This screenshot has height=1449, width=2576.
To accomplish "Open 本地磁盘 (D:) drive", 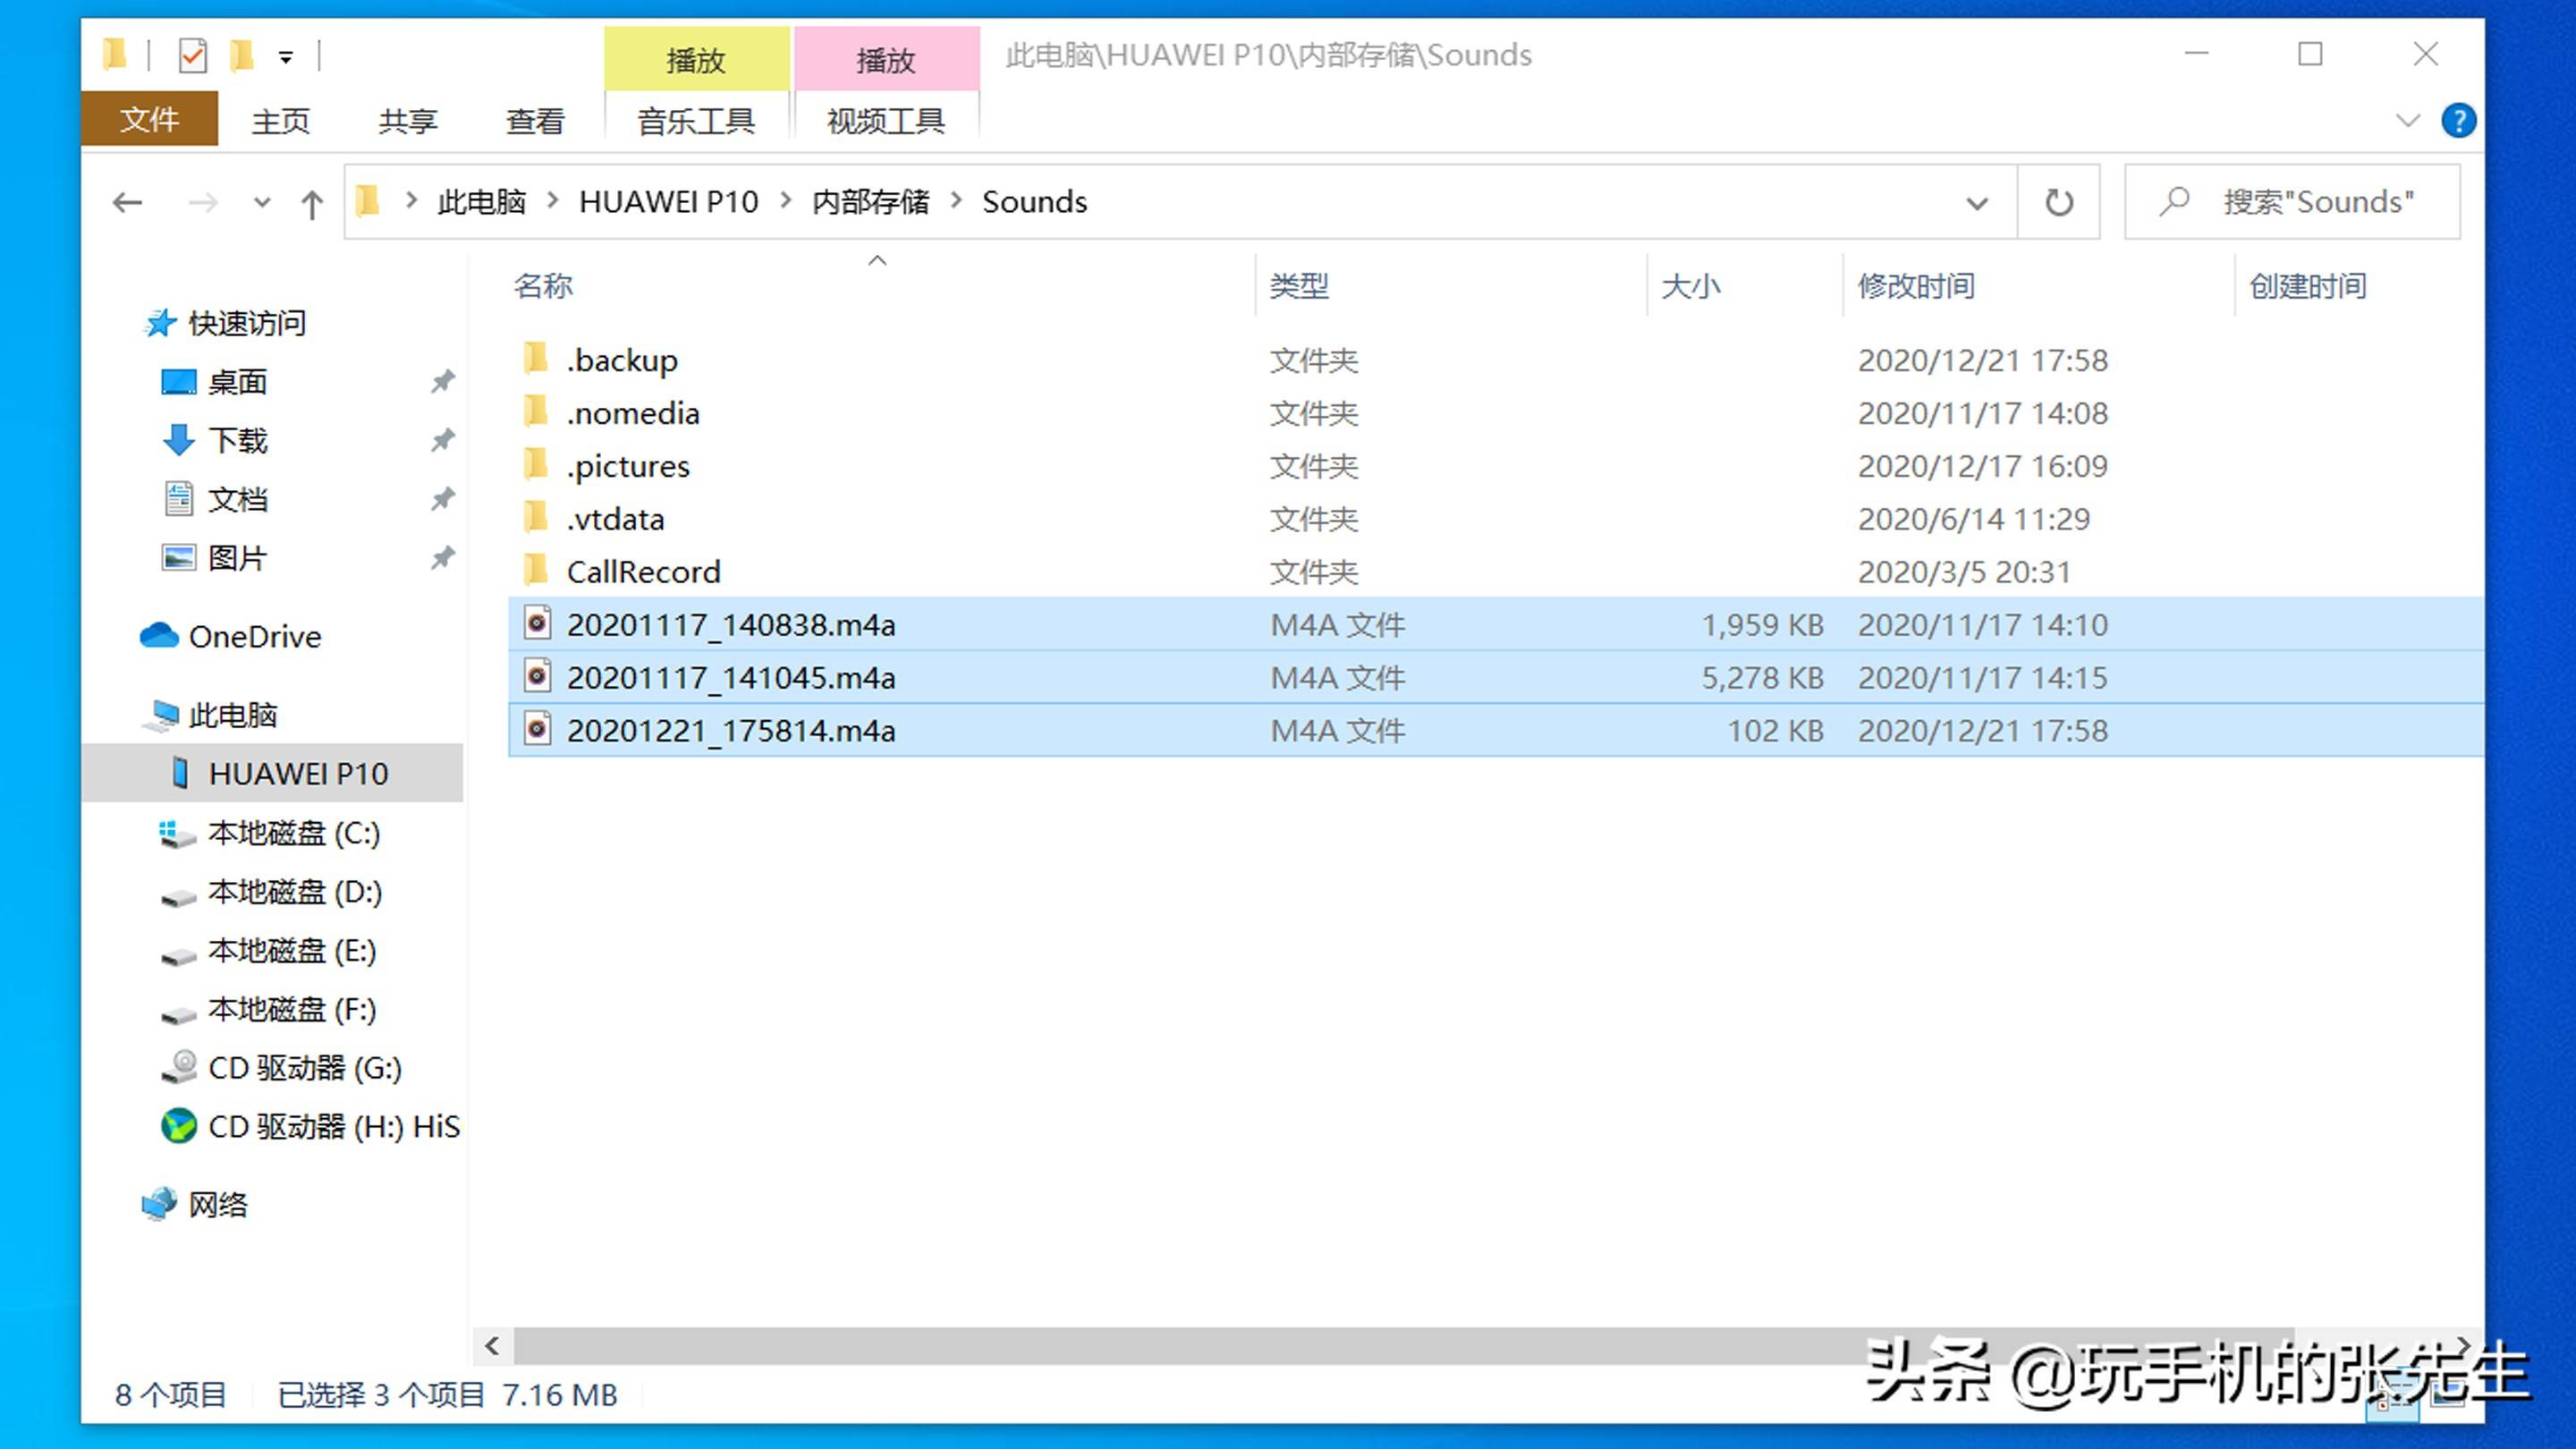I will pos(294,892).
